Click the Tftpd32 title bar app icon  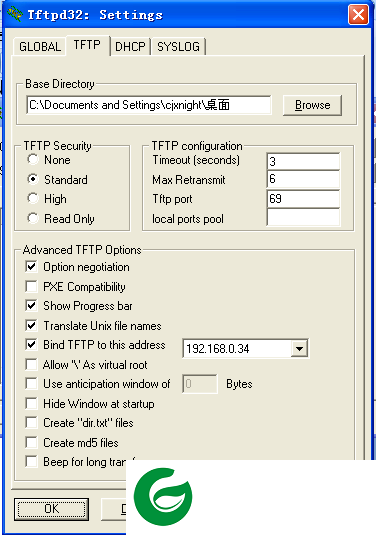tap(15, 15)
